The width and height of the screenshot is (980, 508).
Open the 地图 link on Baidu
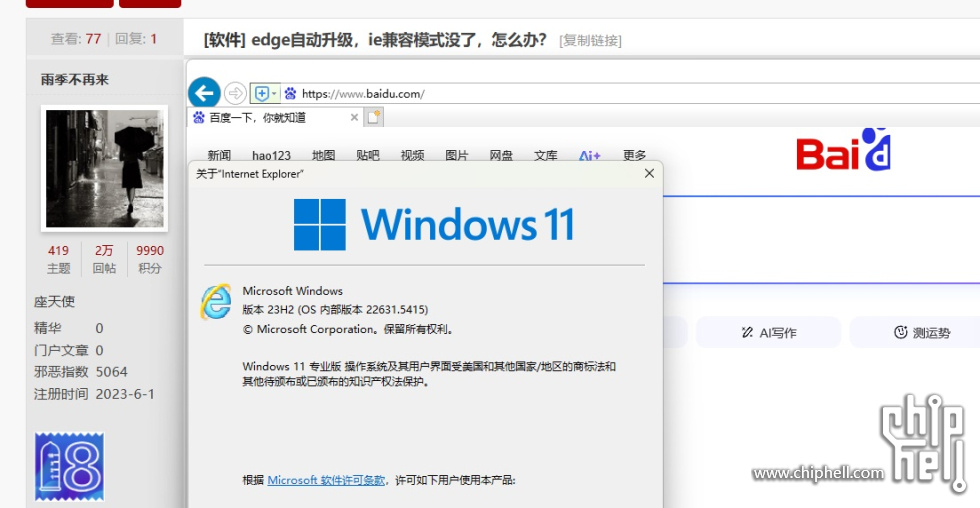point(323,155)
